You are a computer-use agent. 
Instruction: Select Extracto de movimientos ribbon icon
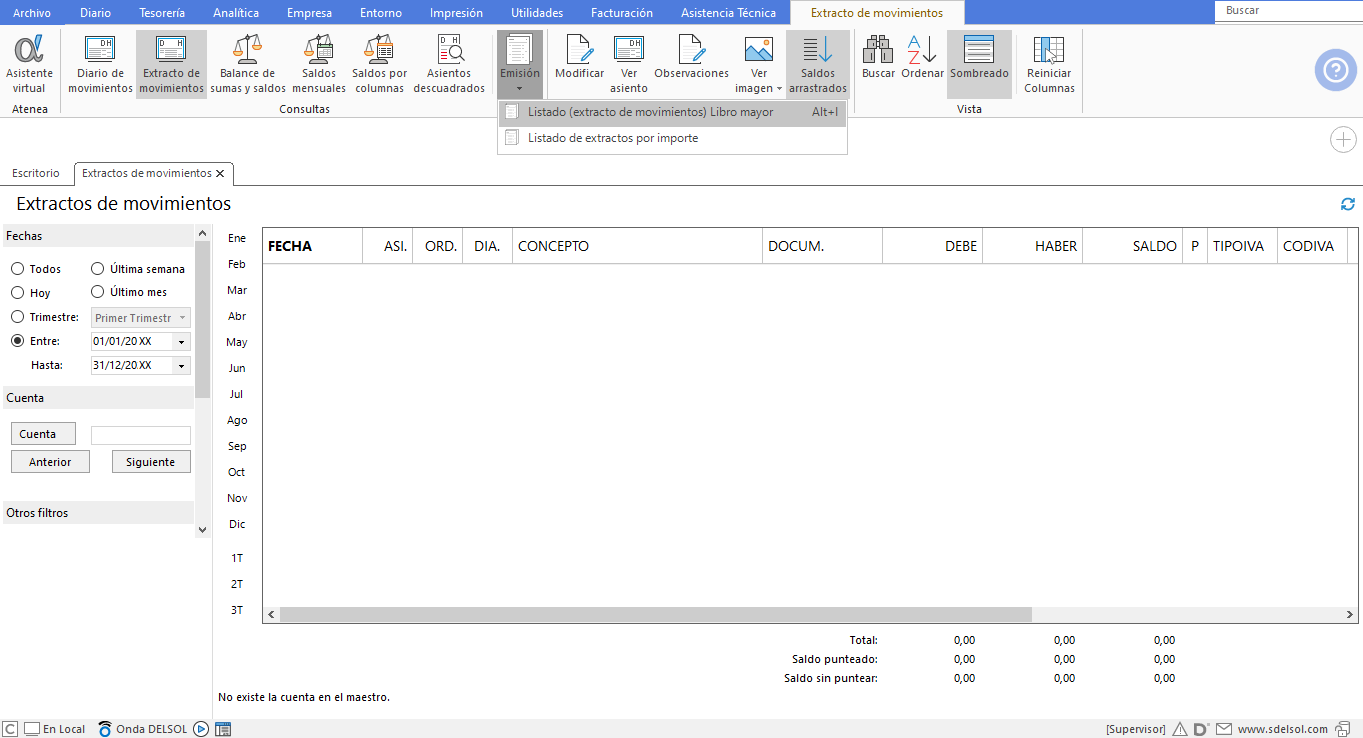click(x=171, y=65)
